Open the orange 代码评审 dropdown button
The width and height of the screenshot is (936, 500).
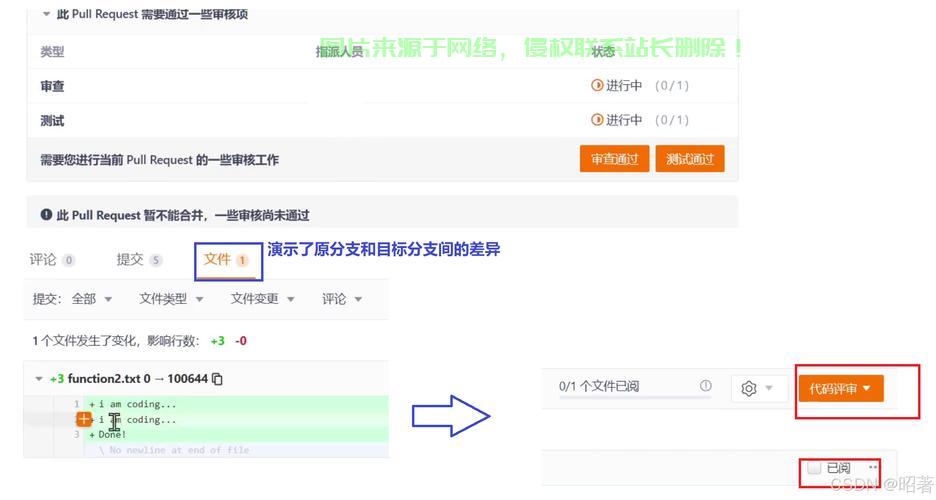(840, 388)
